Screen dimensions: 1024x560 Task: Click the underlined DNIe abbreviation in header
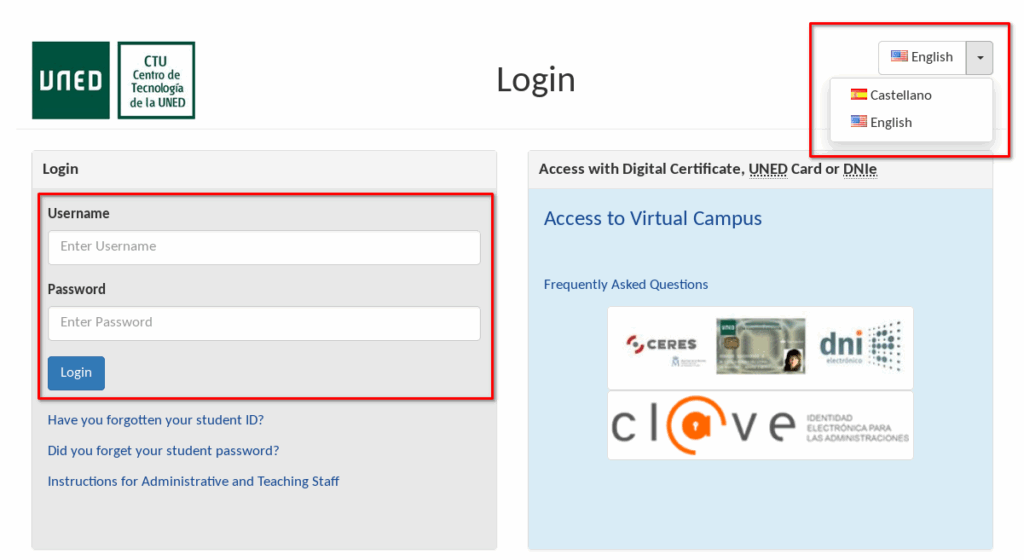(859, 169)
